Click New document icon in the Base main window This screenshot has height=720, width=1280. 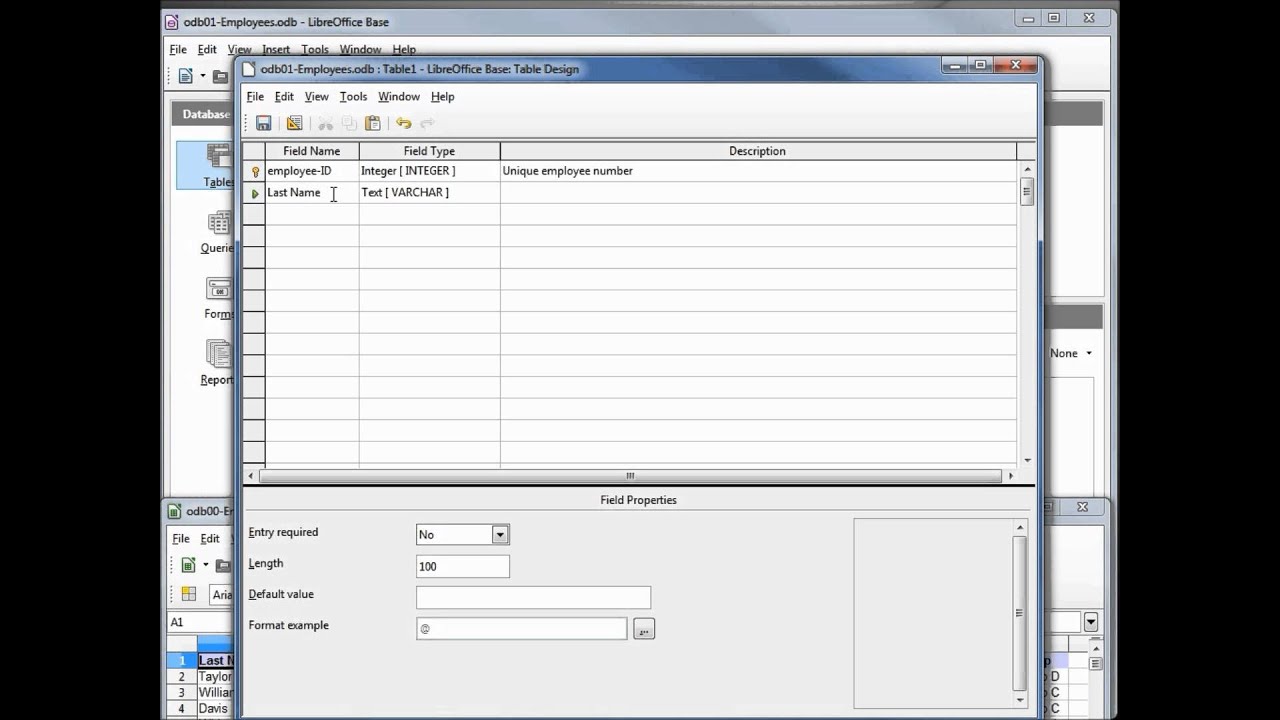pyautogui.click(x=186, y=76)
